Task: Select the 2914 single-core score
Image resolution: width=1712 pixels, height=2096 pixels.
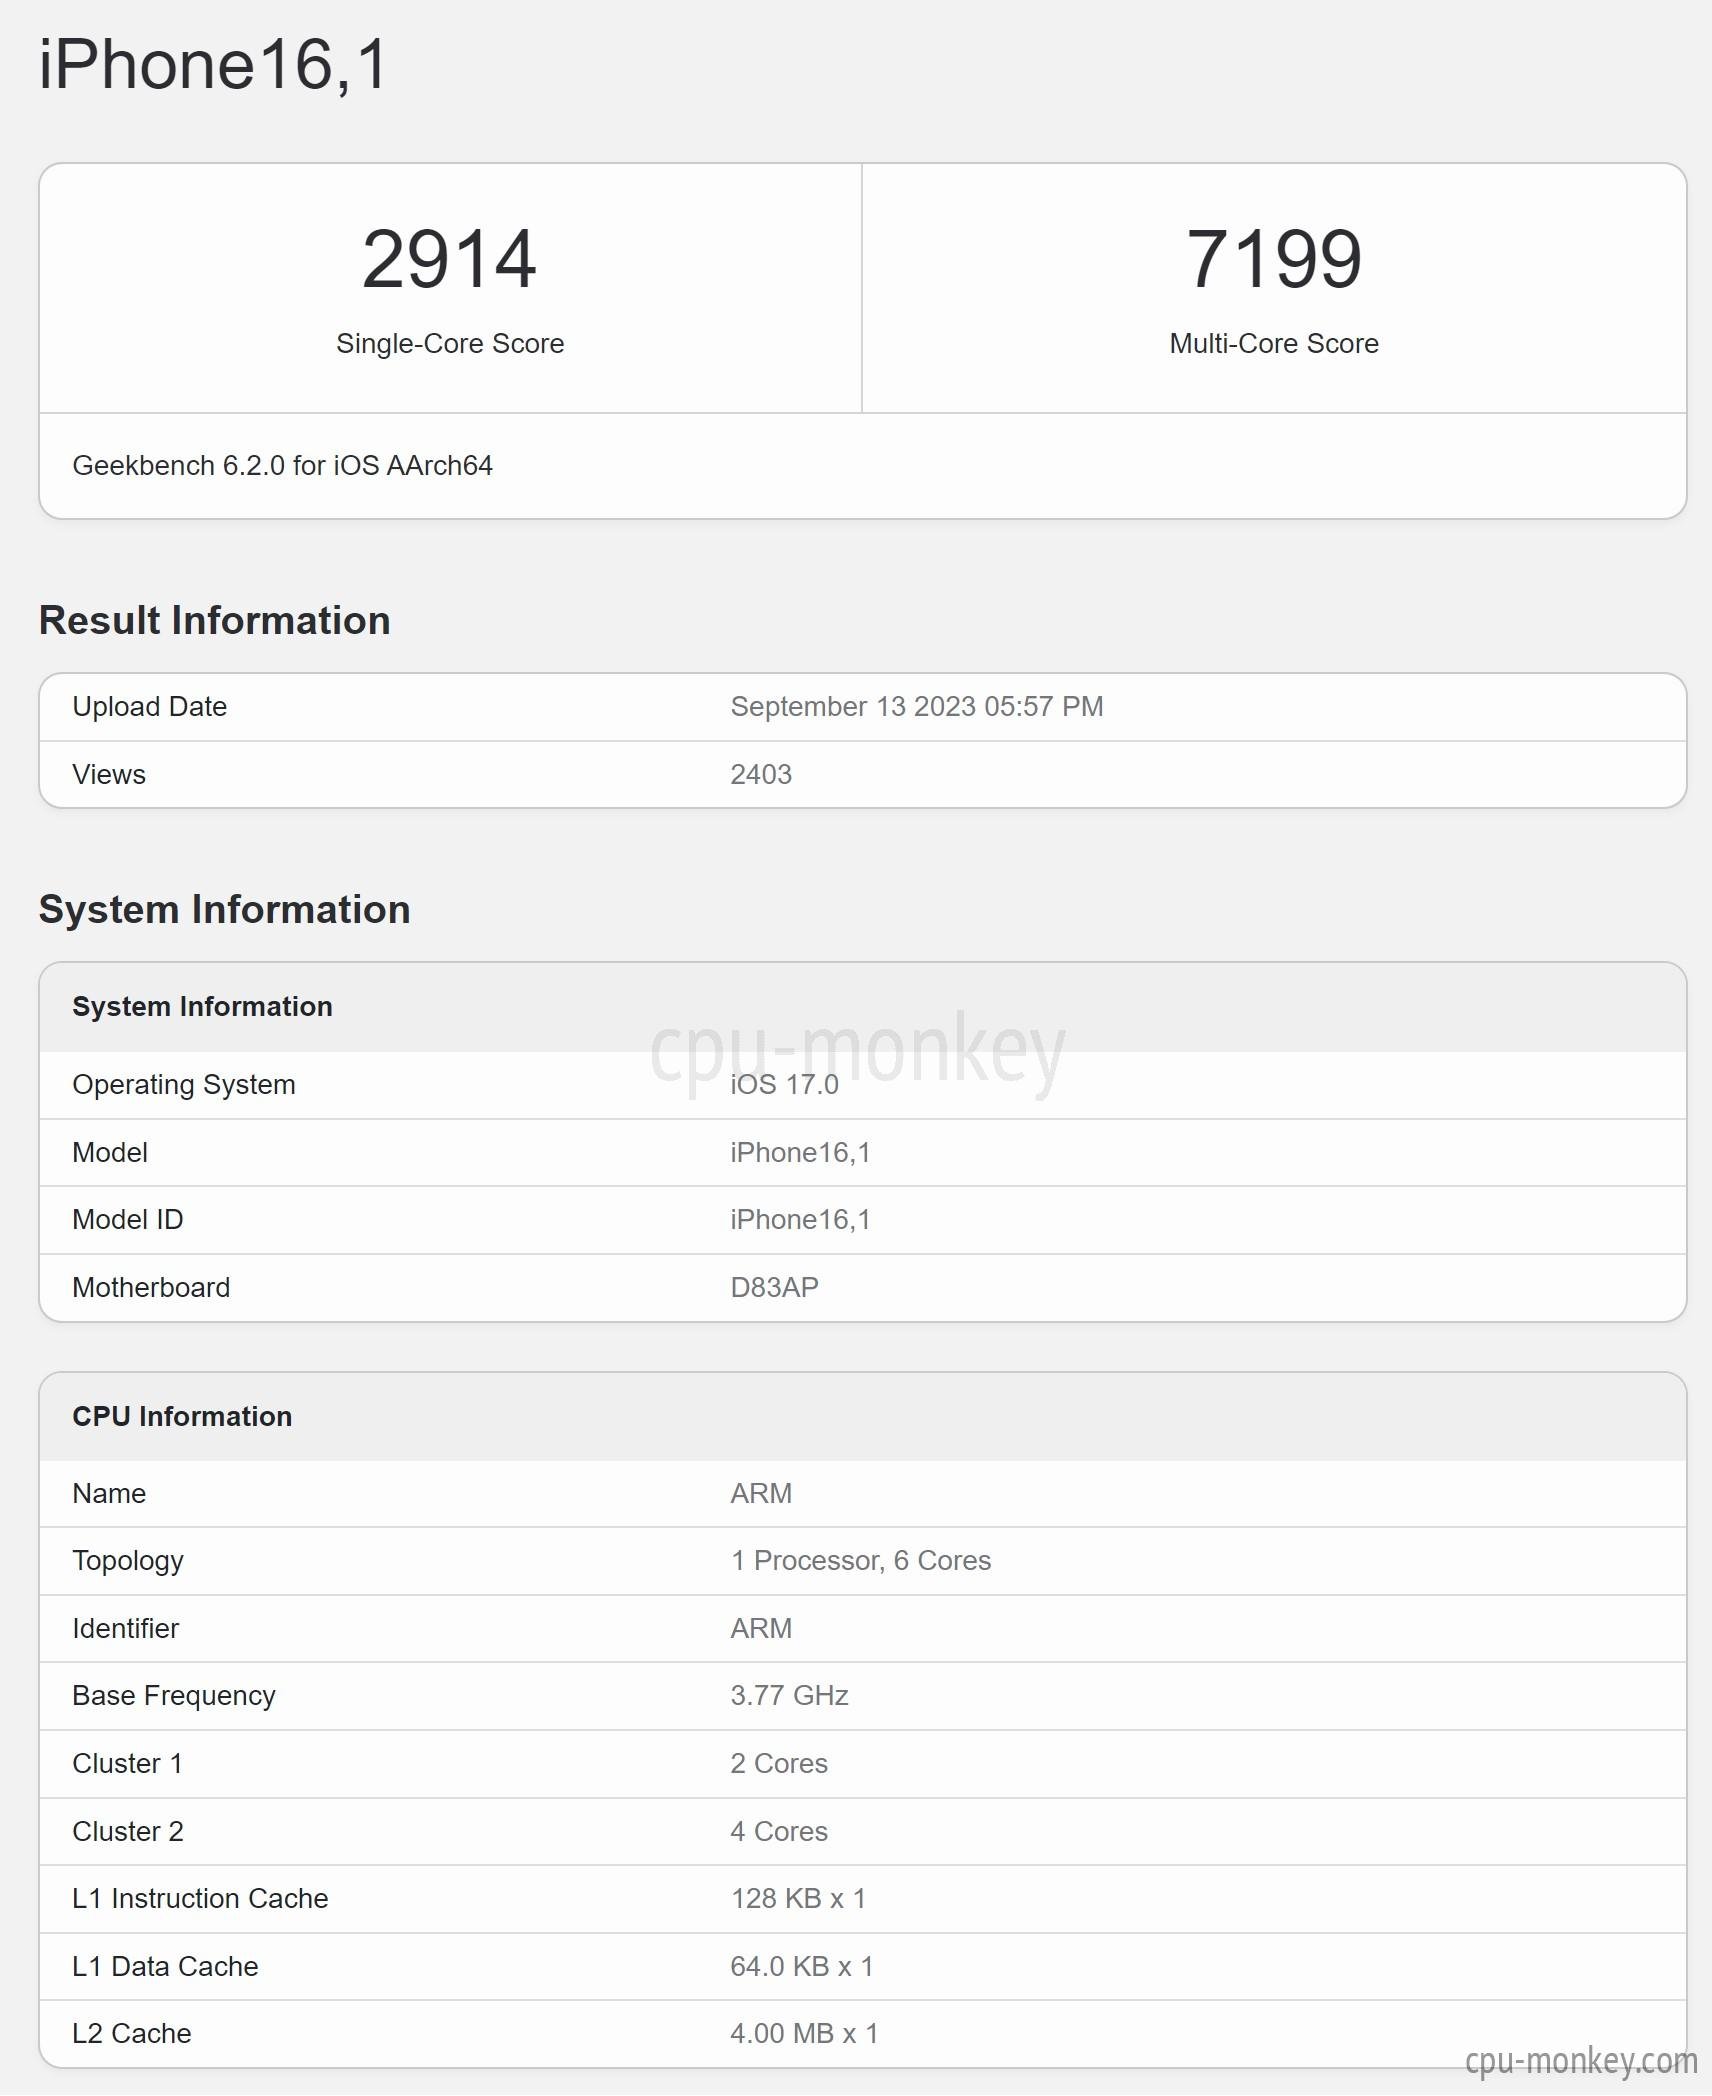Action: tap(449, 259)
